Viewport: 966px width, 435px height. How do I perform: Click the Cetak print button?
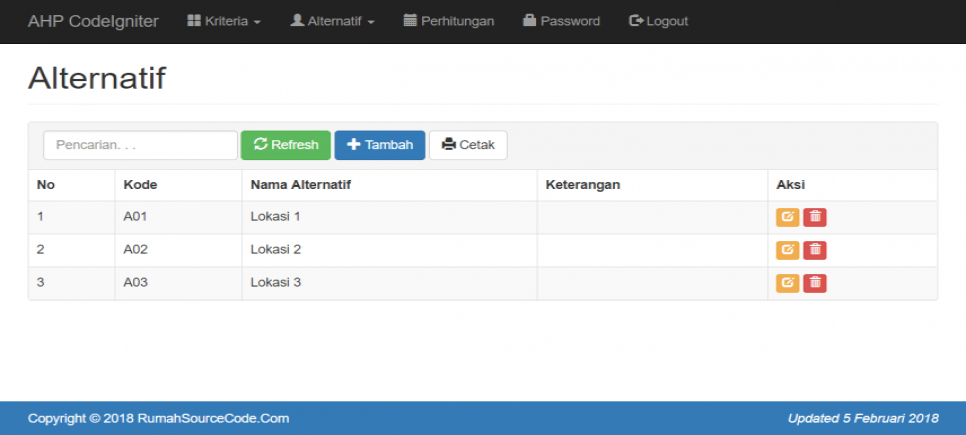click(468, 145)
